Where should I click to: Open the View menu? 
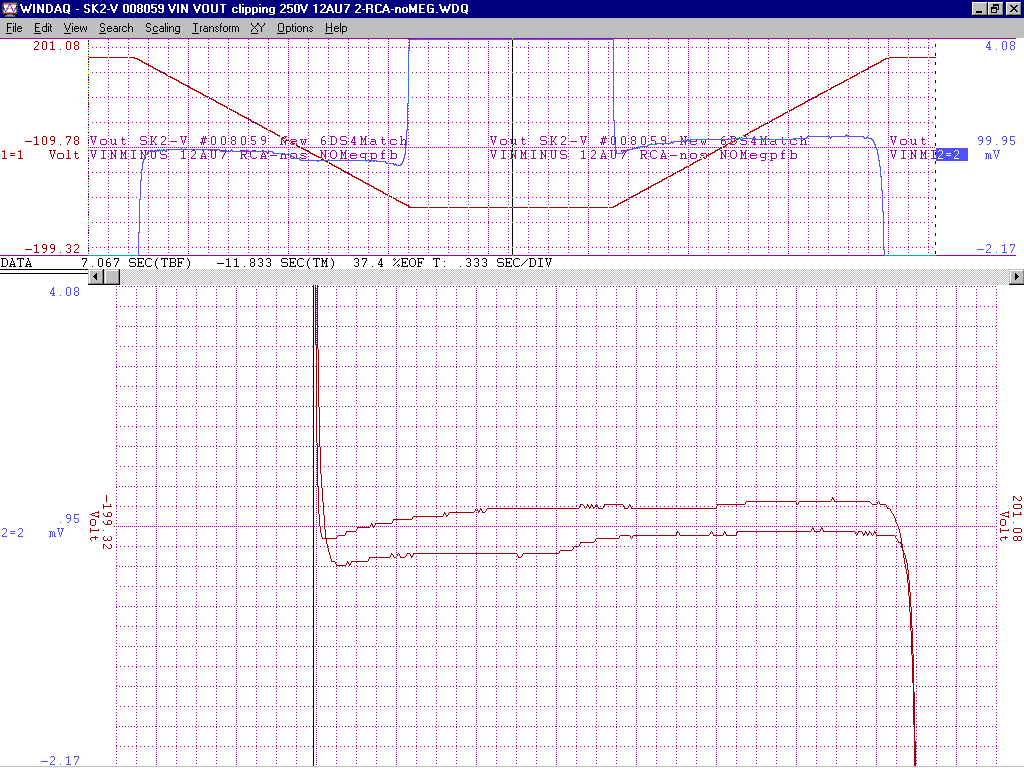[x=75, y=28]
